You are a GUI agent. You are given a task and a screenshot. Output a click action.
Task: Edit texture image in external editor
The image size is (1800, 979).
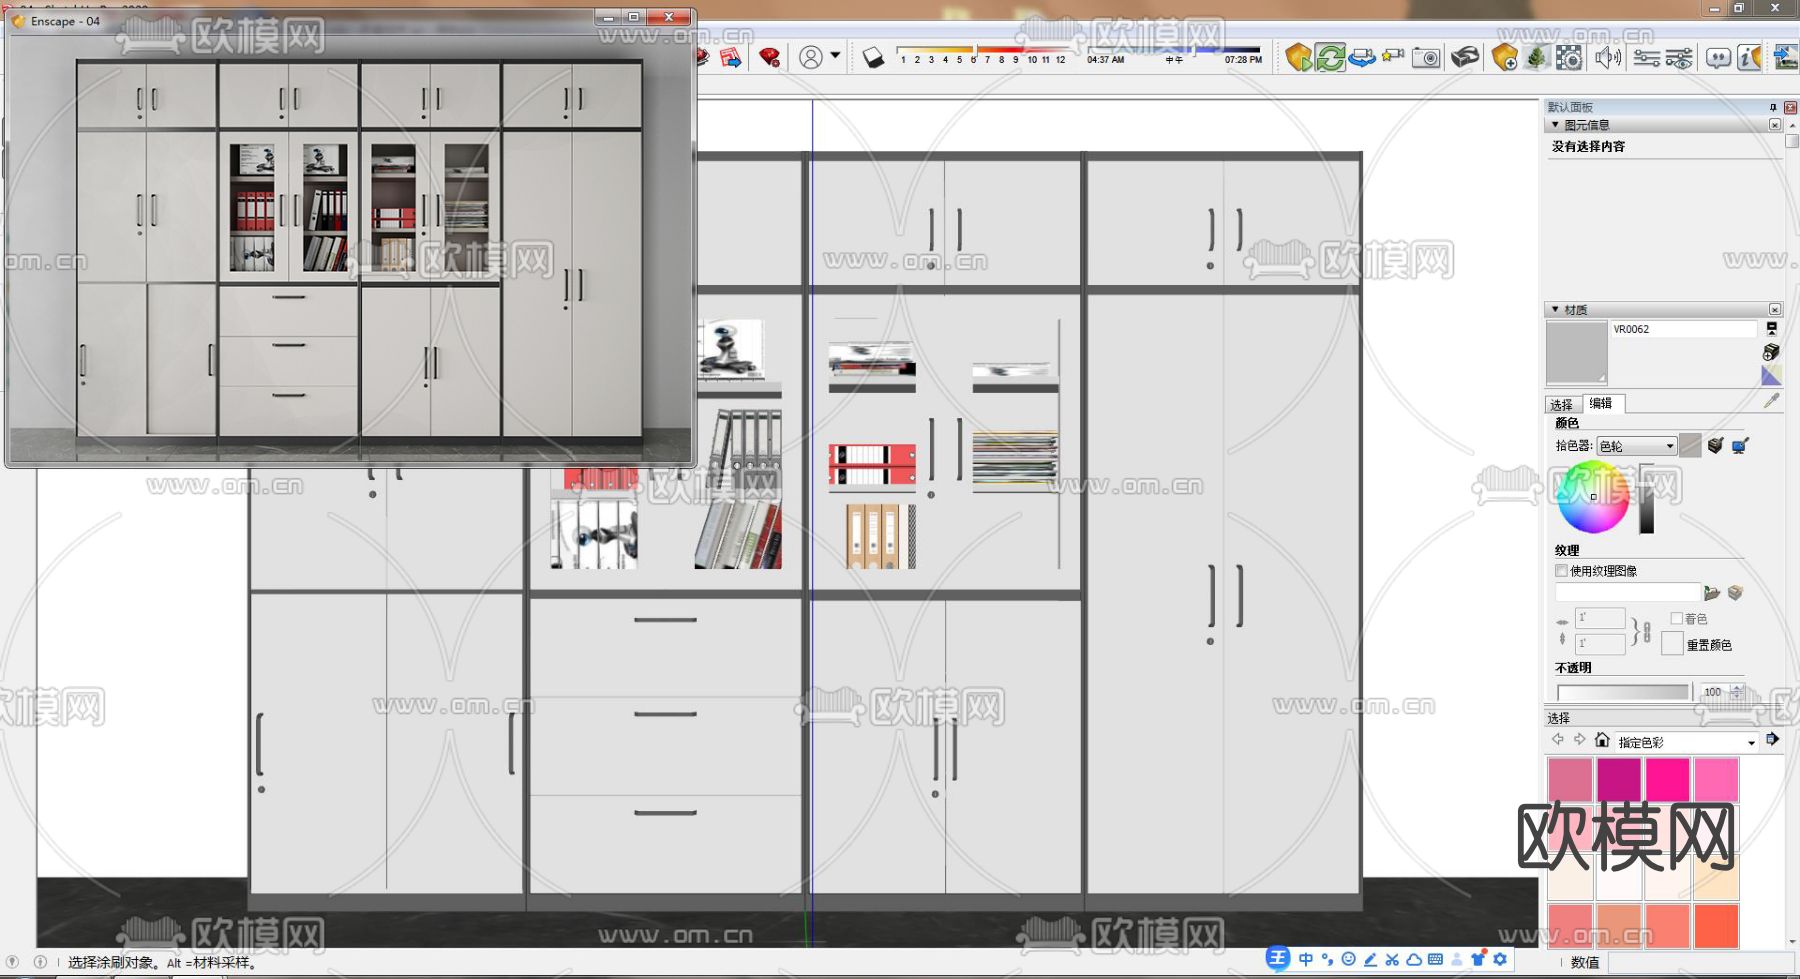pyautogui.click(x=1735, y=593)
